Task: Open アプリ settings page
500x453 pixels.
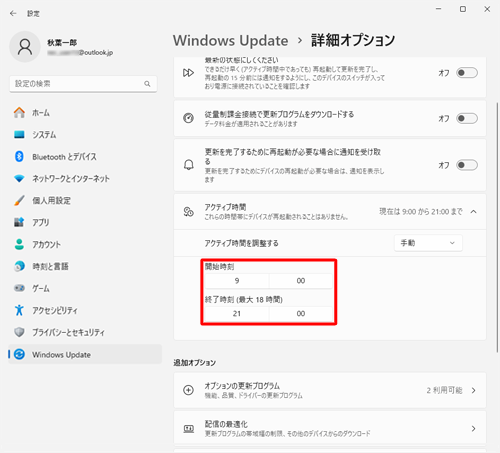Action: [85, 222]
